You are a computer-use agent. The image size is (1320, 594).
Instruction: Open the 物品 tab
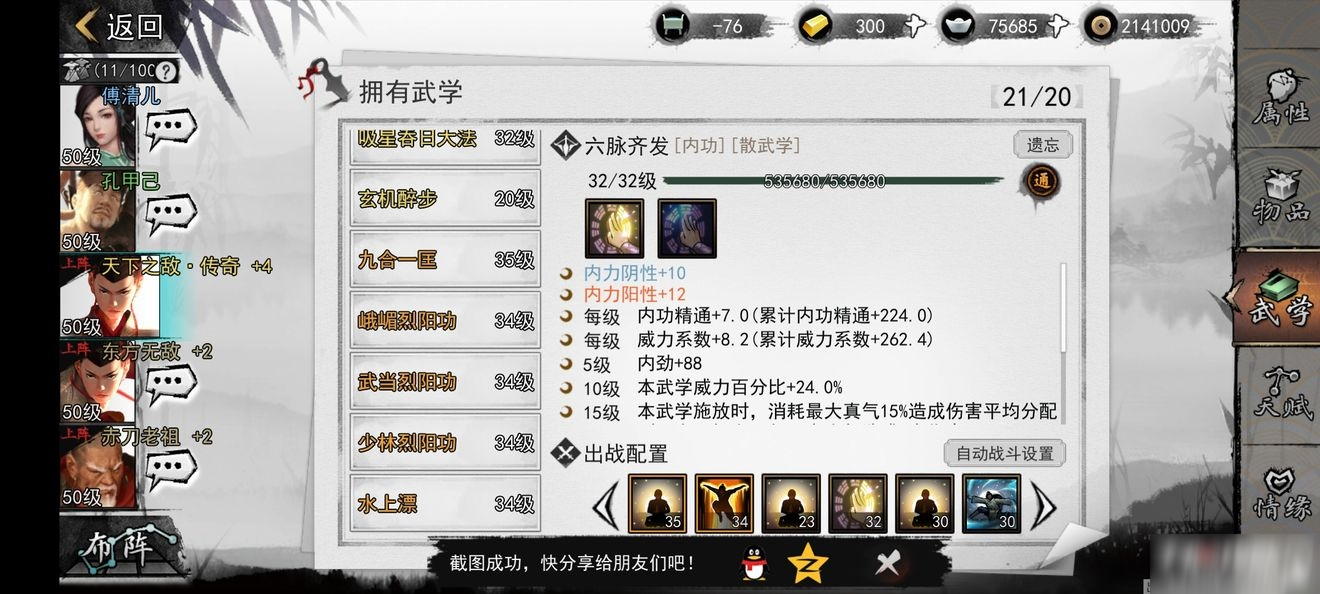[x=1280, y=197]
